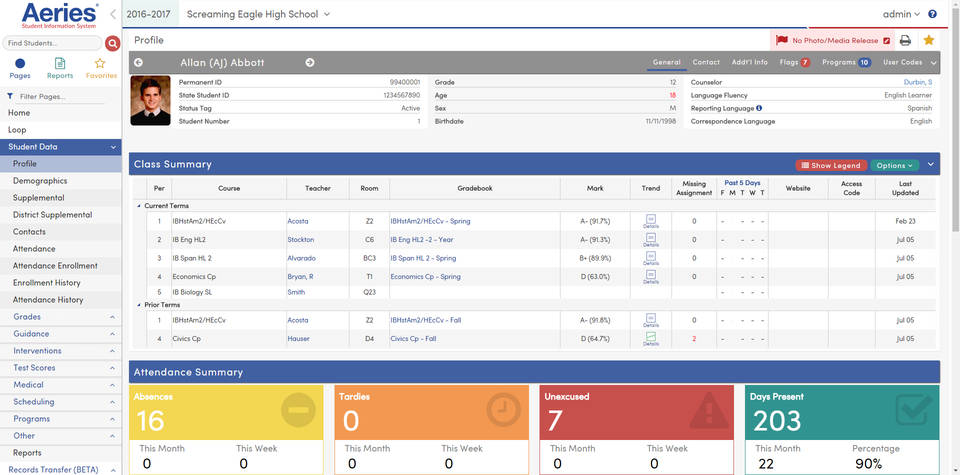Collapse the left sidebar chevron

113,14
